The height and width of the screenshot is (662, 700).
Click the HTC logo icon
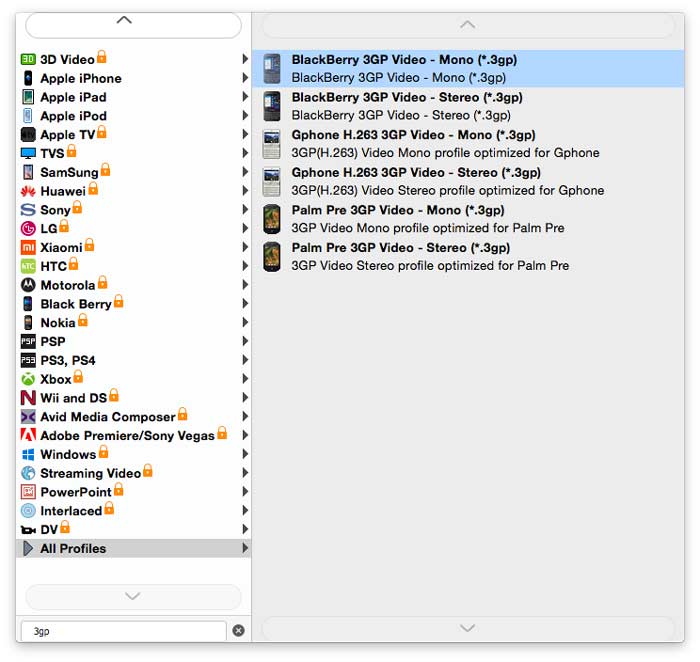tap(28, 266)
